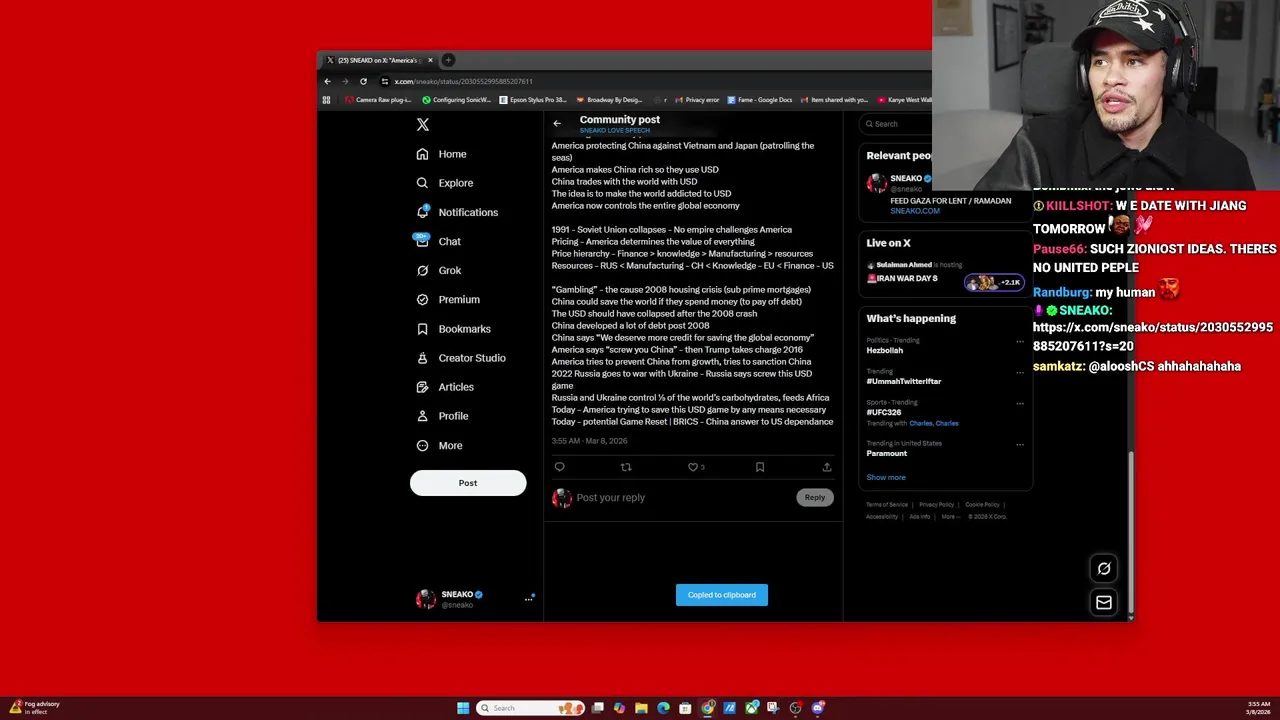Screen dimensions: 1280x720
Task: Click Show more under What's happening
Action: point(886,477)
